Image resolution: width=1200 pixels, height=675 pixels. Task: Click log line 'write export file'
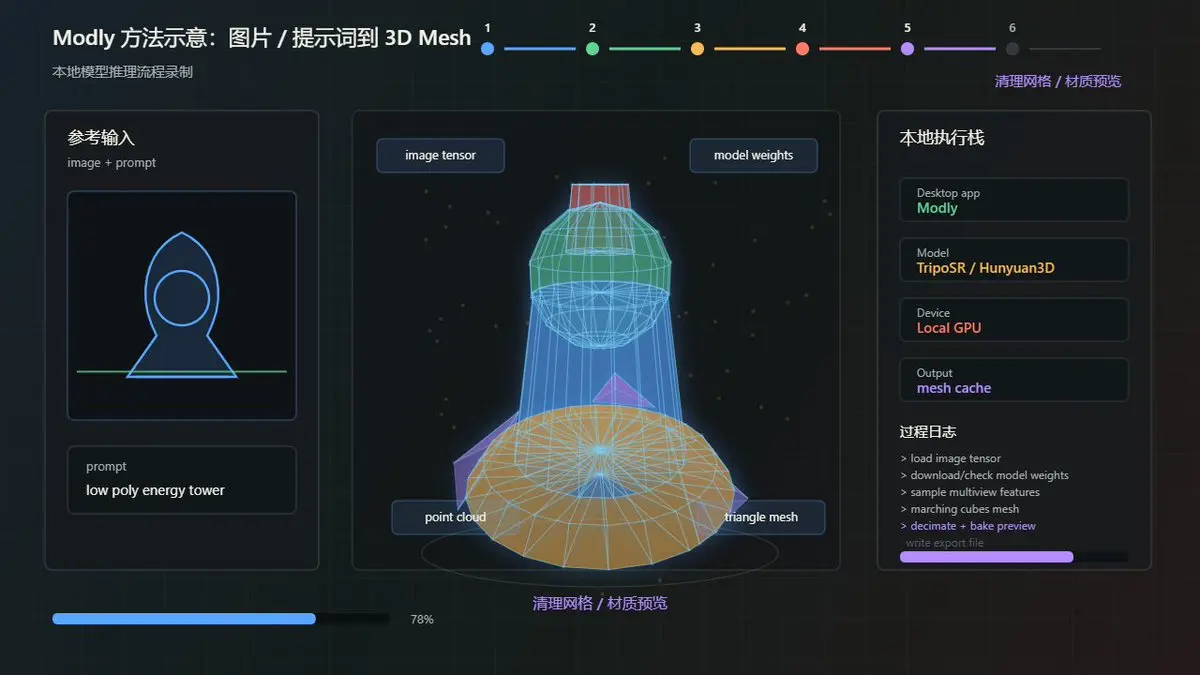[x=944, y=543]
